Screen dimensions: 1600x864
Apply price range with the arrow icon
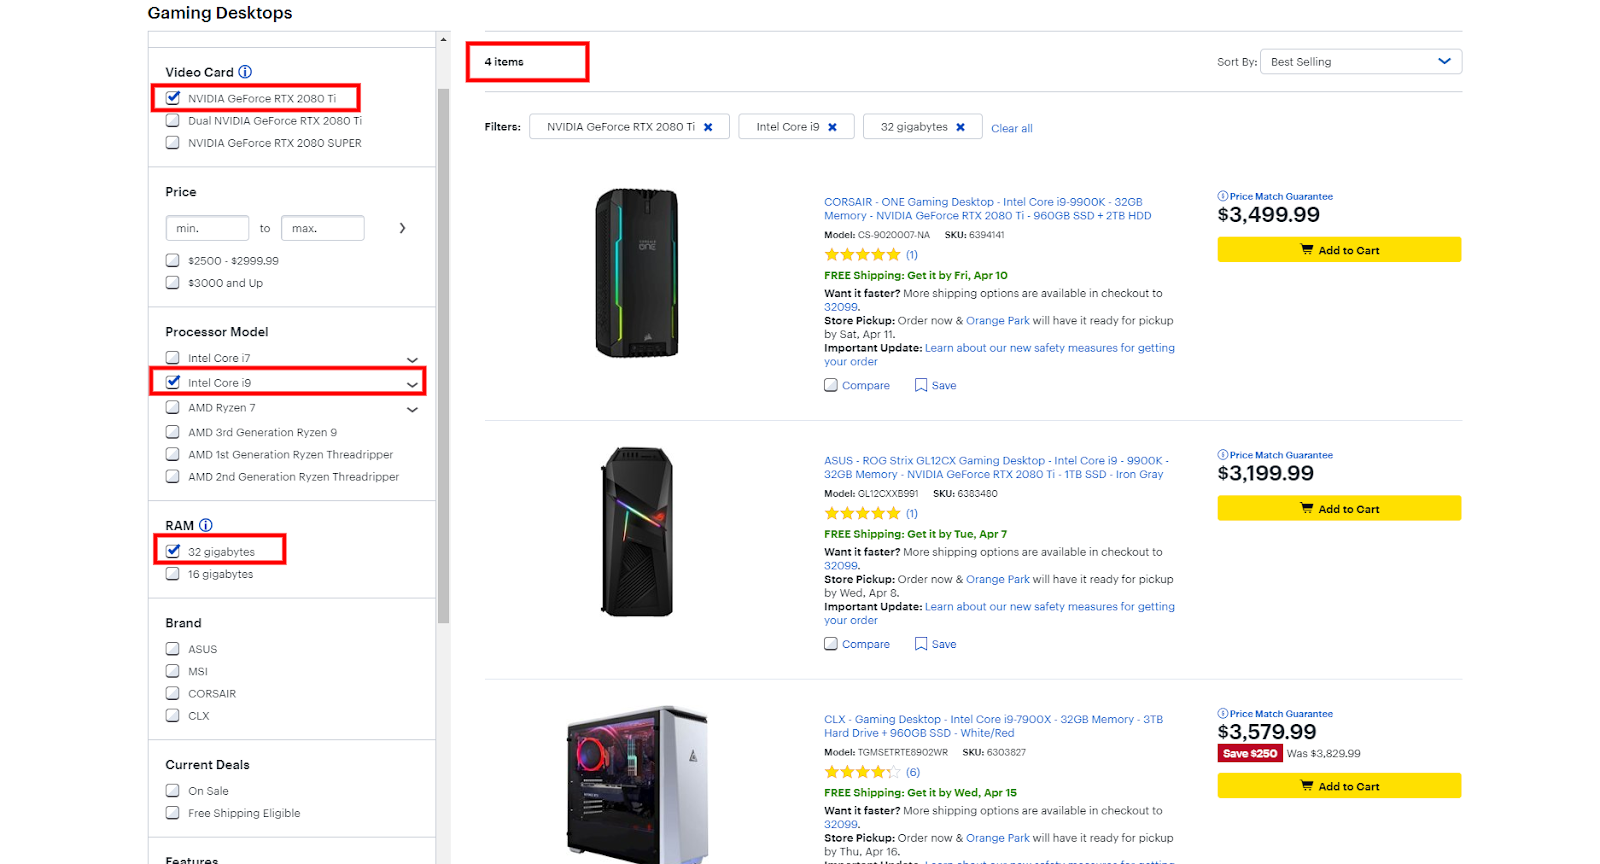(x=402, y=228)
